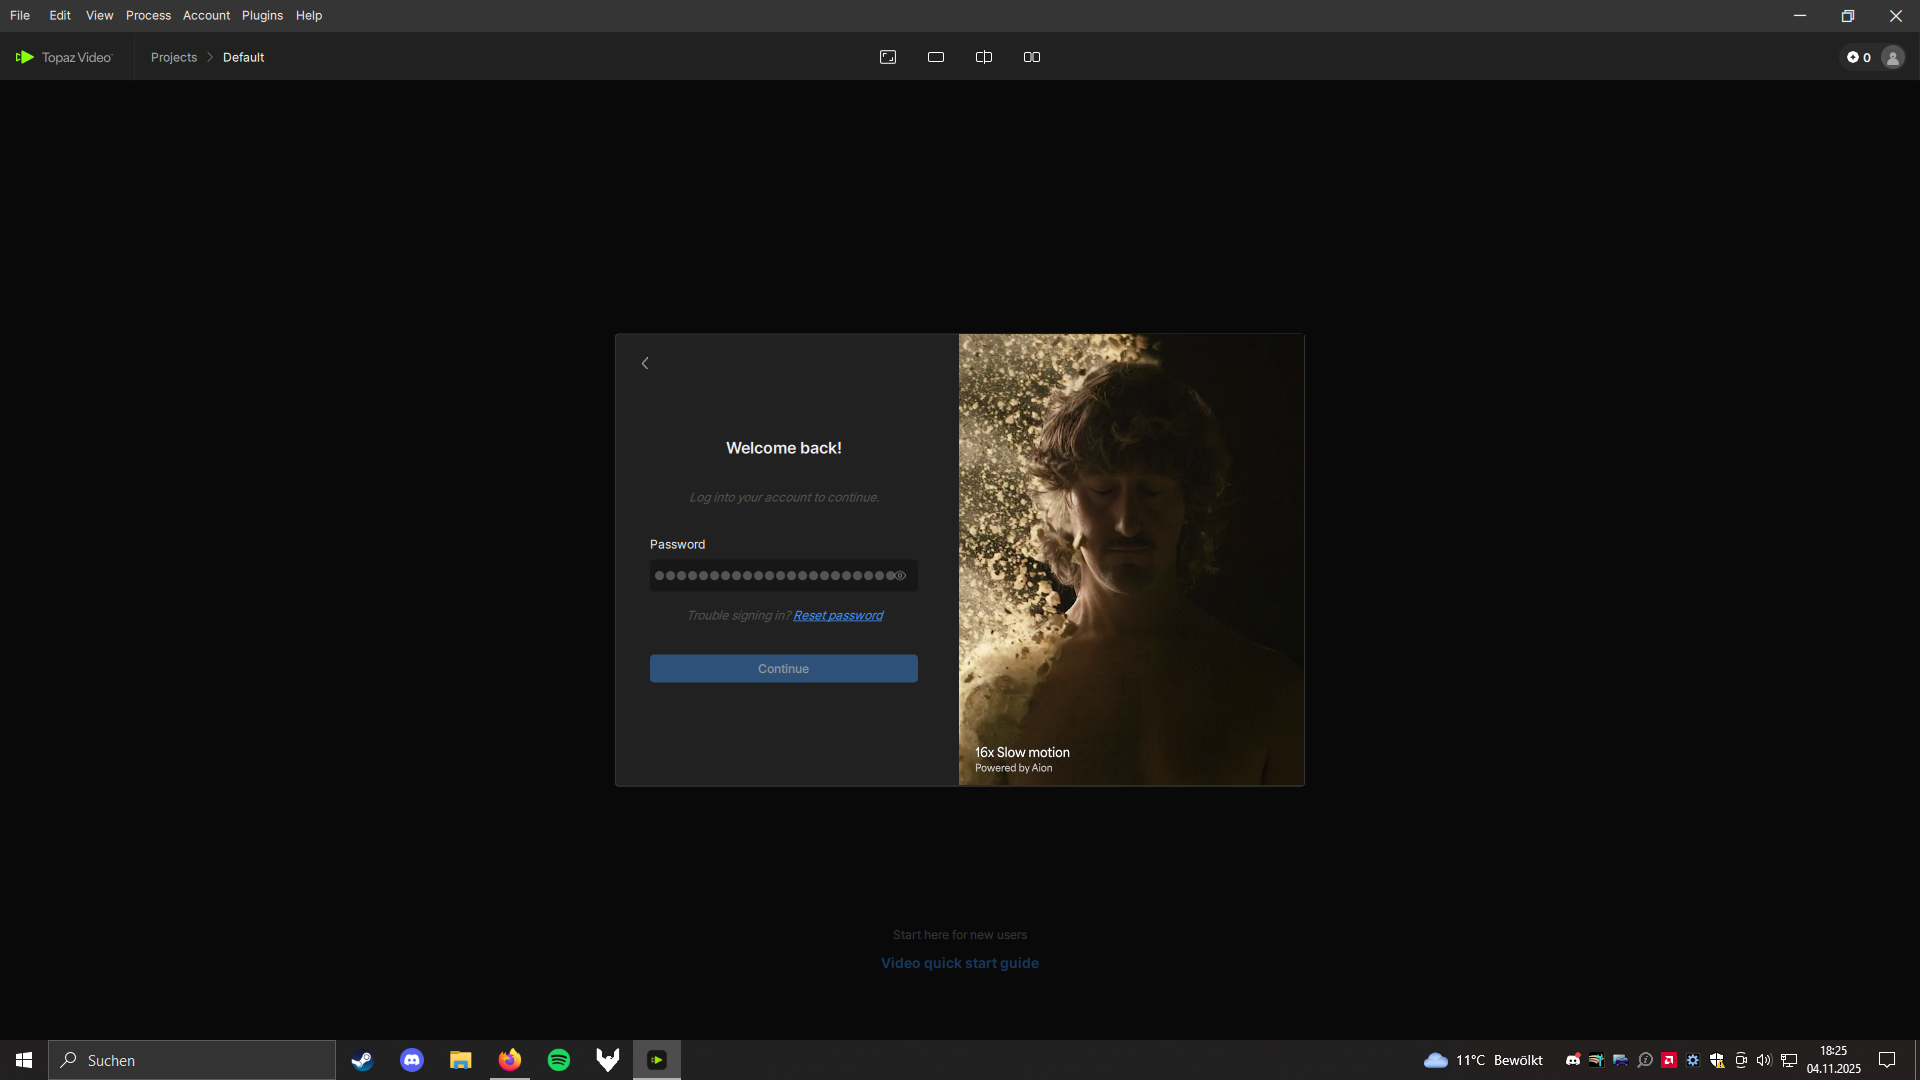Open the Plugins menu
This screenshot has width=1920, height=1080.
tap(262, 15)
